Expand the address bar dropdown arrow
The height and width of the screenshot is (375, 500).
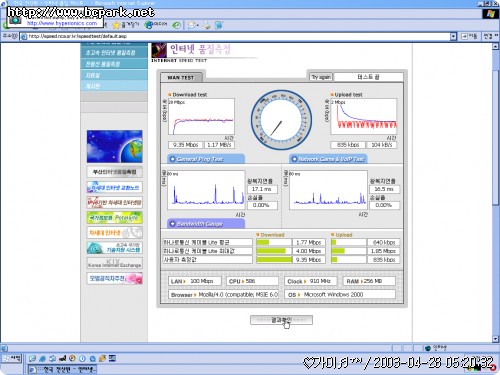pyautogui.click(x=453, y=36)
